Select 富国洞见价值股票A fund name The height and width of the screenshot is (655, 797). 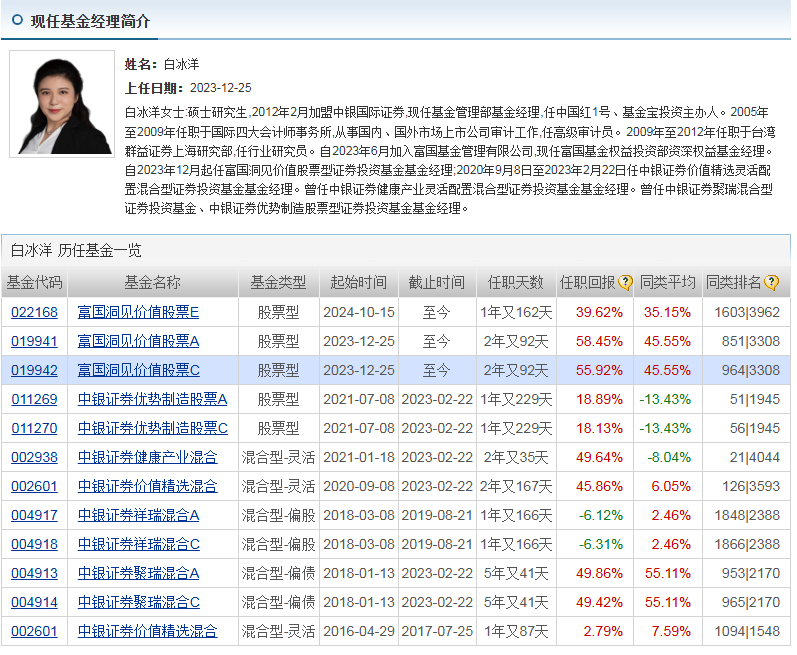pos(138,341)
